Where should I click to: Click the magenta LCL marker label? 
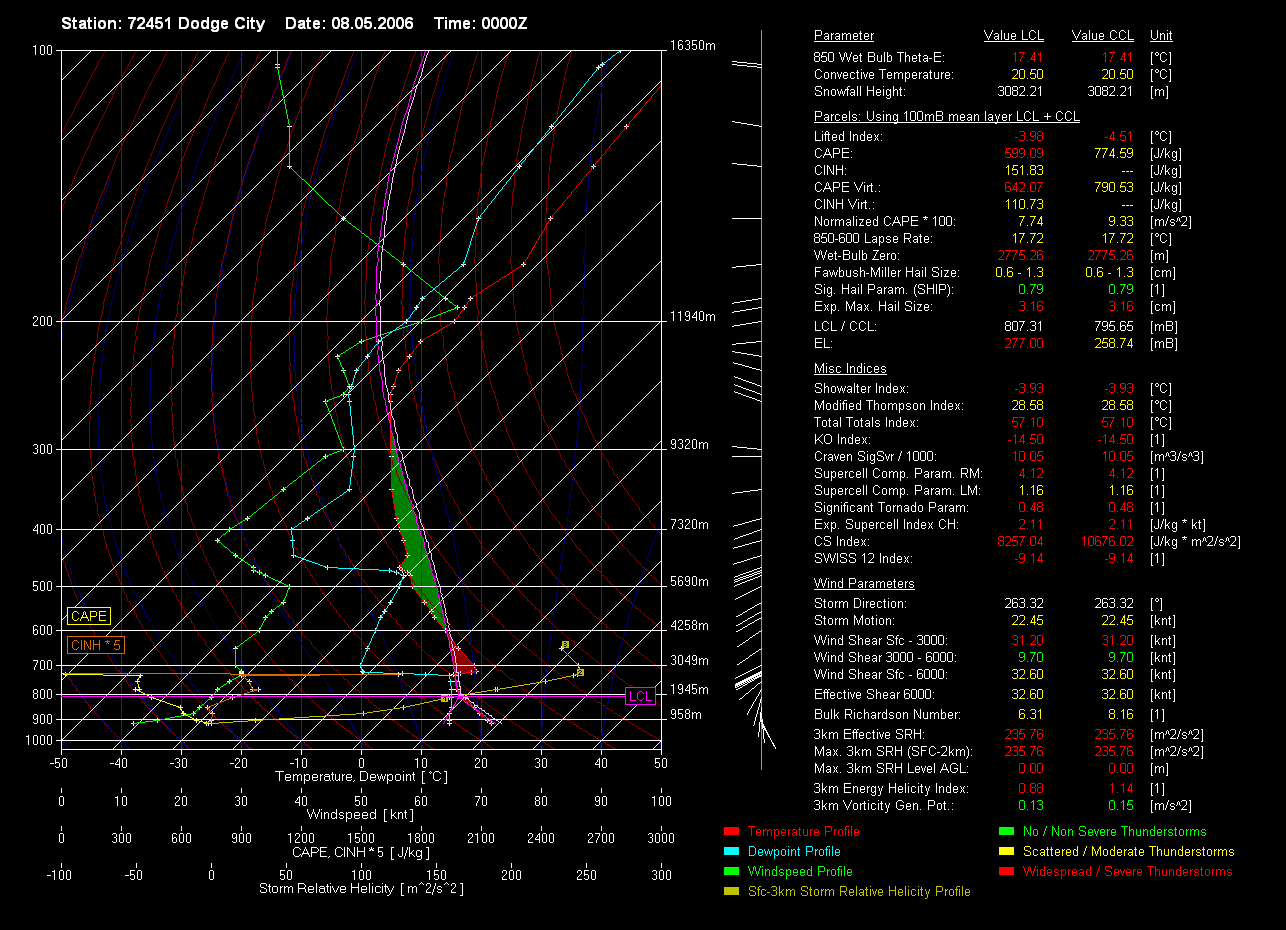639,697
